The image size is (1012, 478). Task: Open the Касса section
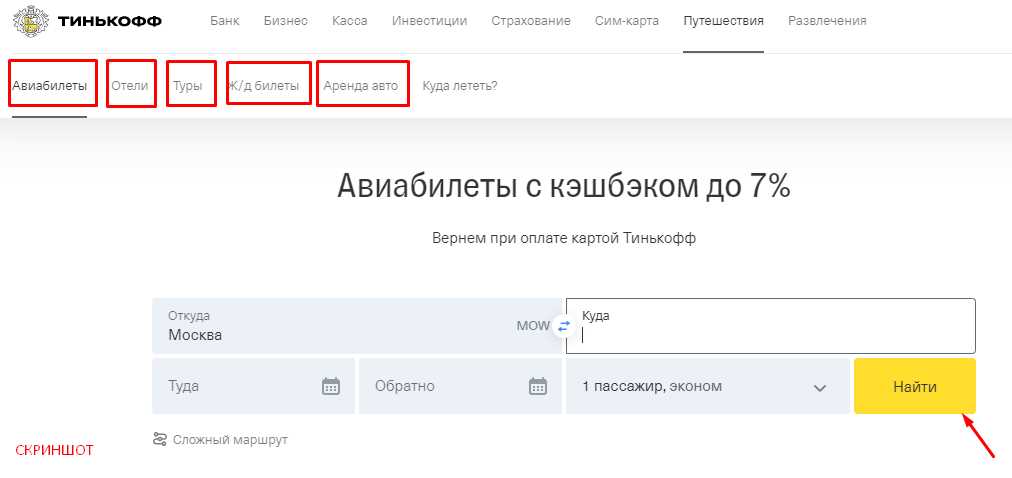[350, 21]
